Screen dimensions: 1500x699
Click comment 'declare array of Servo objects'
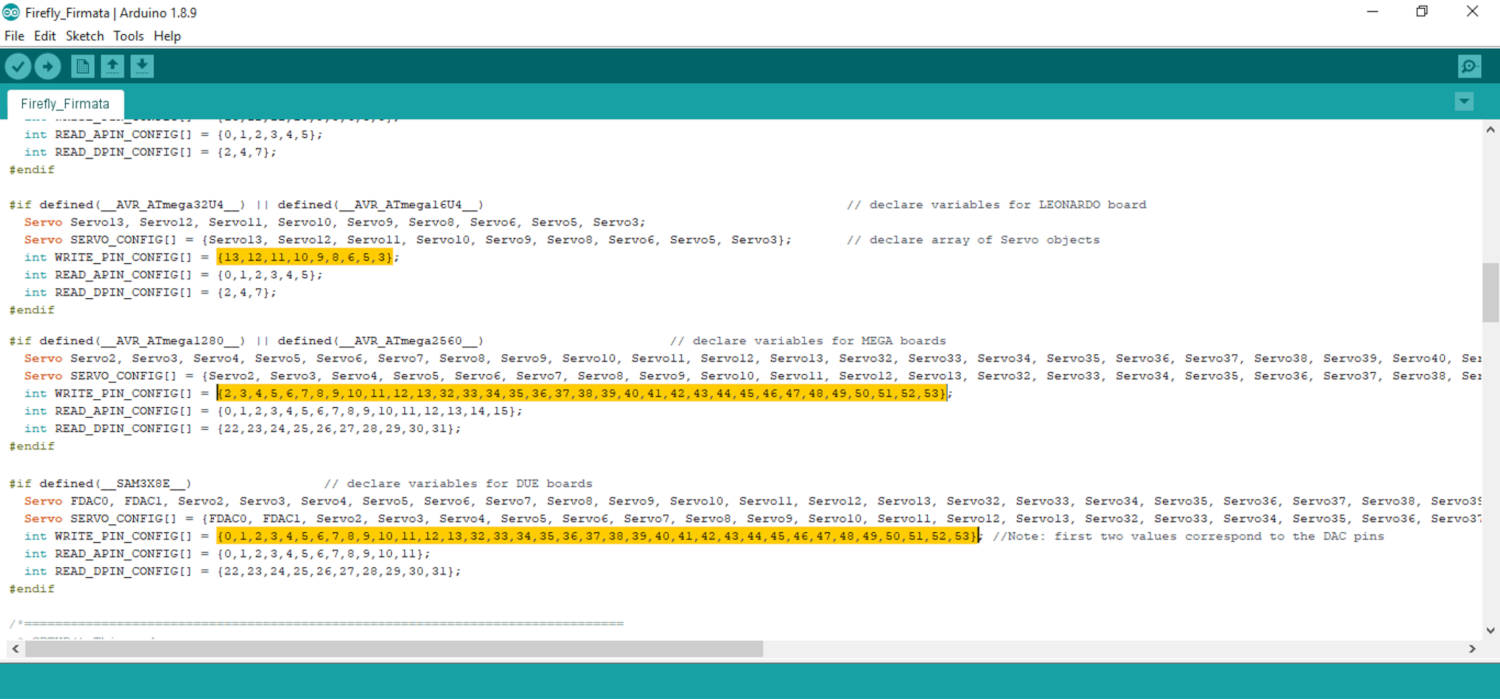(x=973, y=240)
